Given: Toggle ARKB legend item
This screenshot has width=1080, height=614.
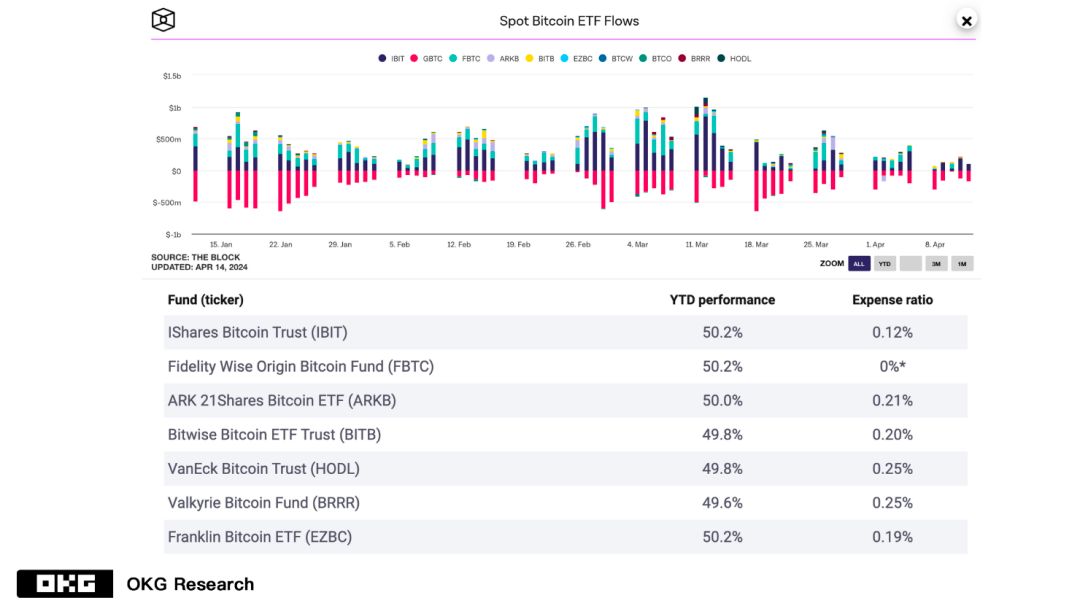Looking at the screenshot, I should (x=503, y=59).
